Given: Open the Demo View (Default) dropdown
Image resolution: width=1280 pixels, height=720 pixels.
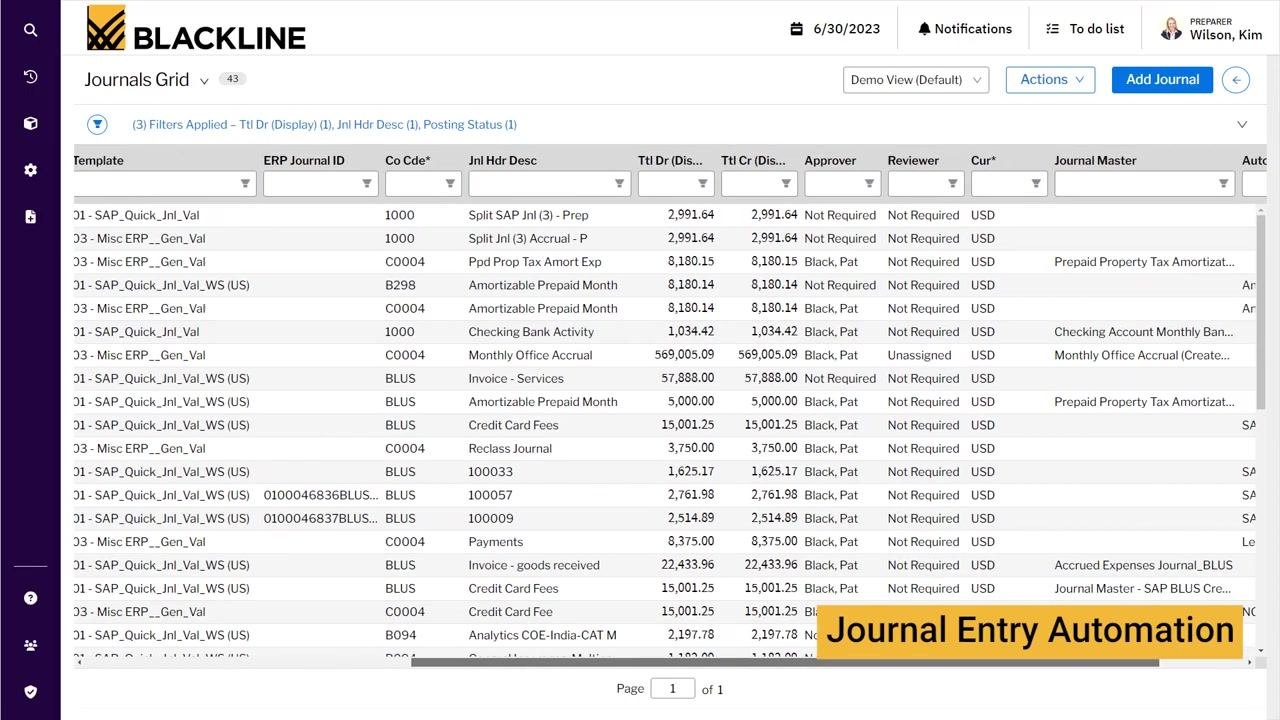Looking at the screenshot, I should coord(916,80).
